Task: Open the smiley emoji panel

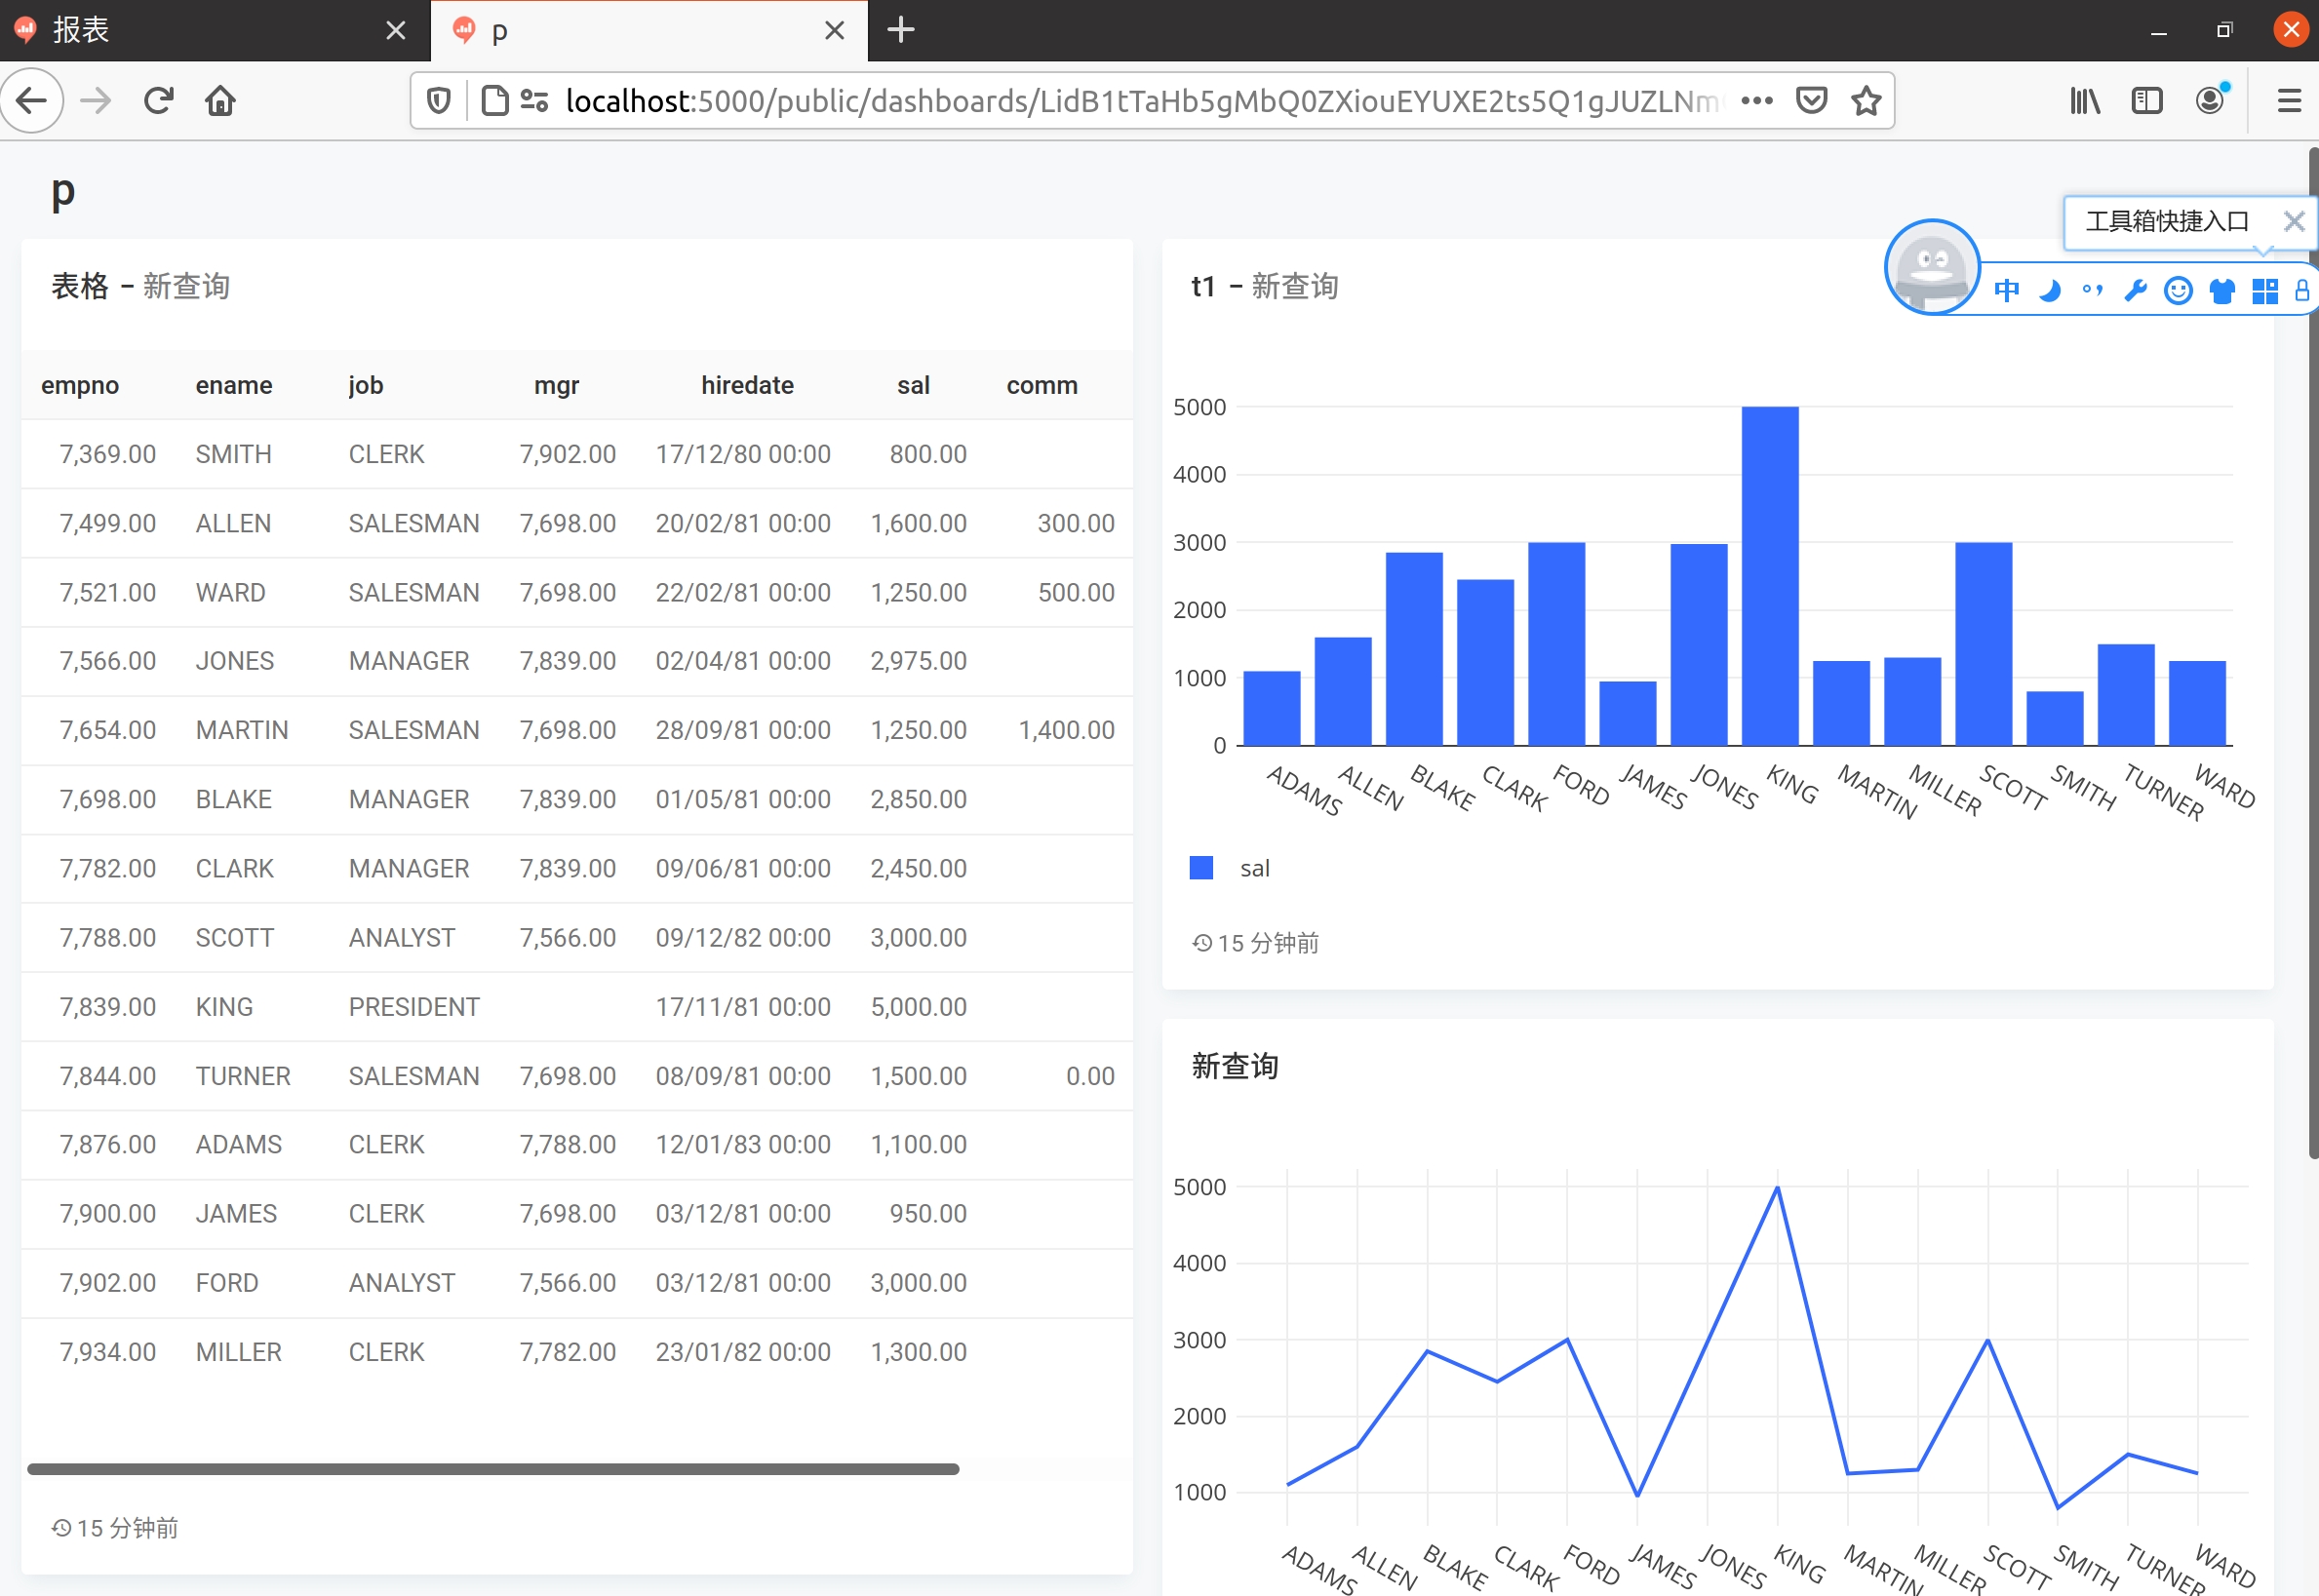Action: tap(2178, 291)
